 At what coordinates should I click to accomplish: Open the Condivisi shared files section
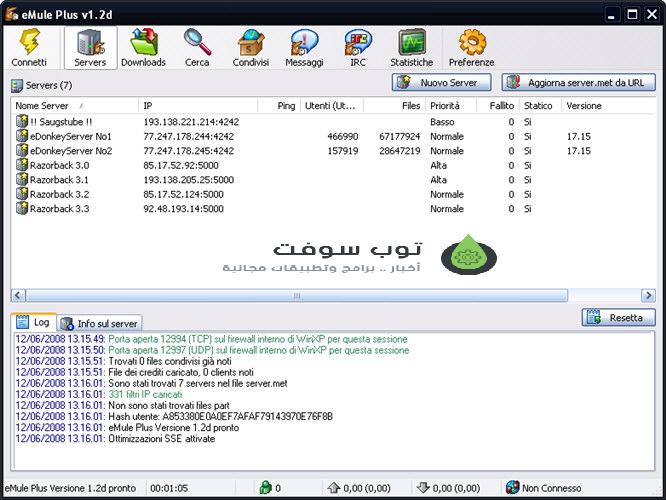(251, 48)
